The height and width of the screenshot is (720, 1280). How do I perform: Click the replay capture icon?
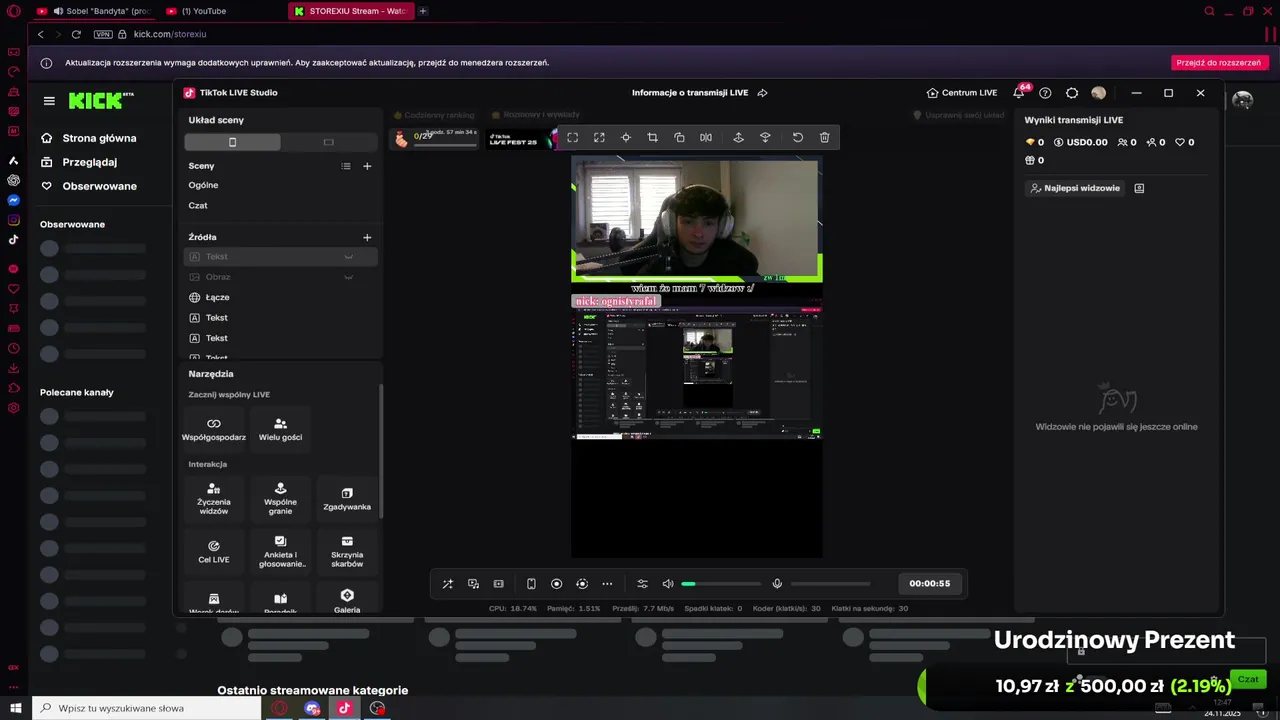pos(582,584)
